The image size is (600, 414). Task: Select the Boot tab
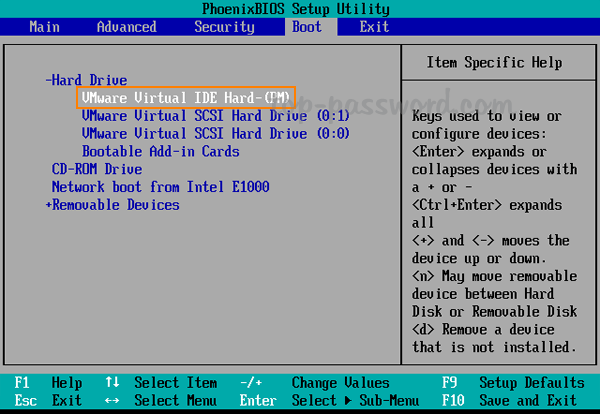point(307,27)
